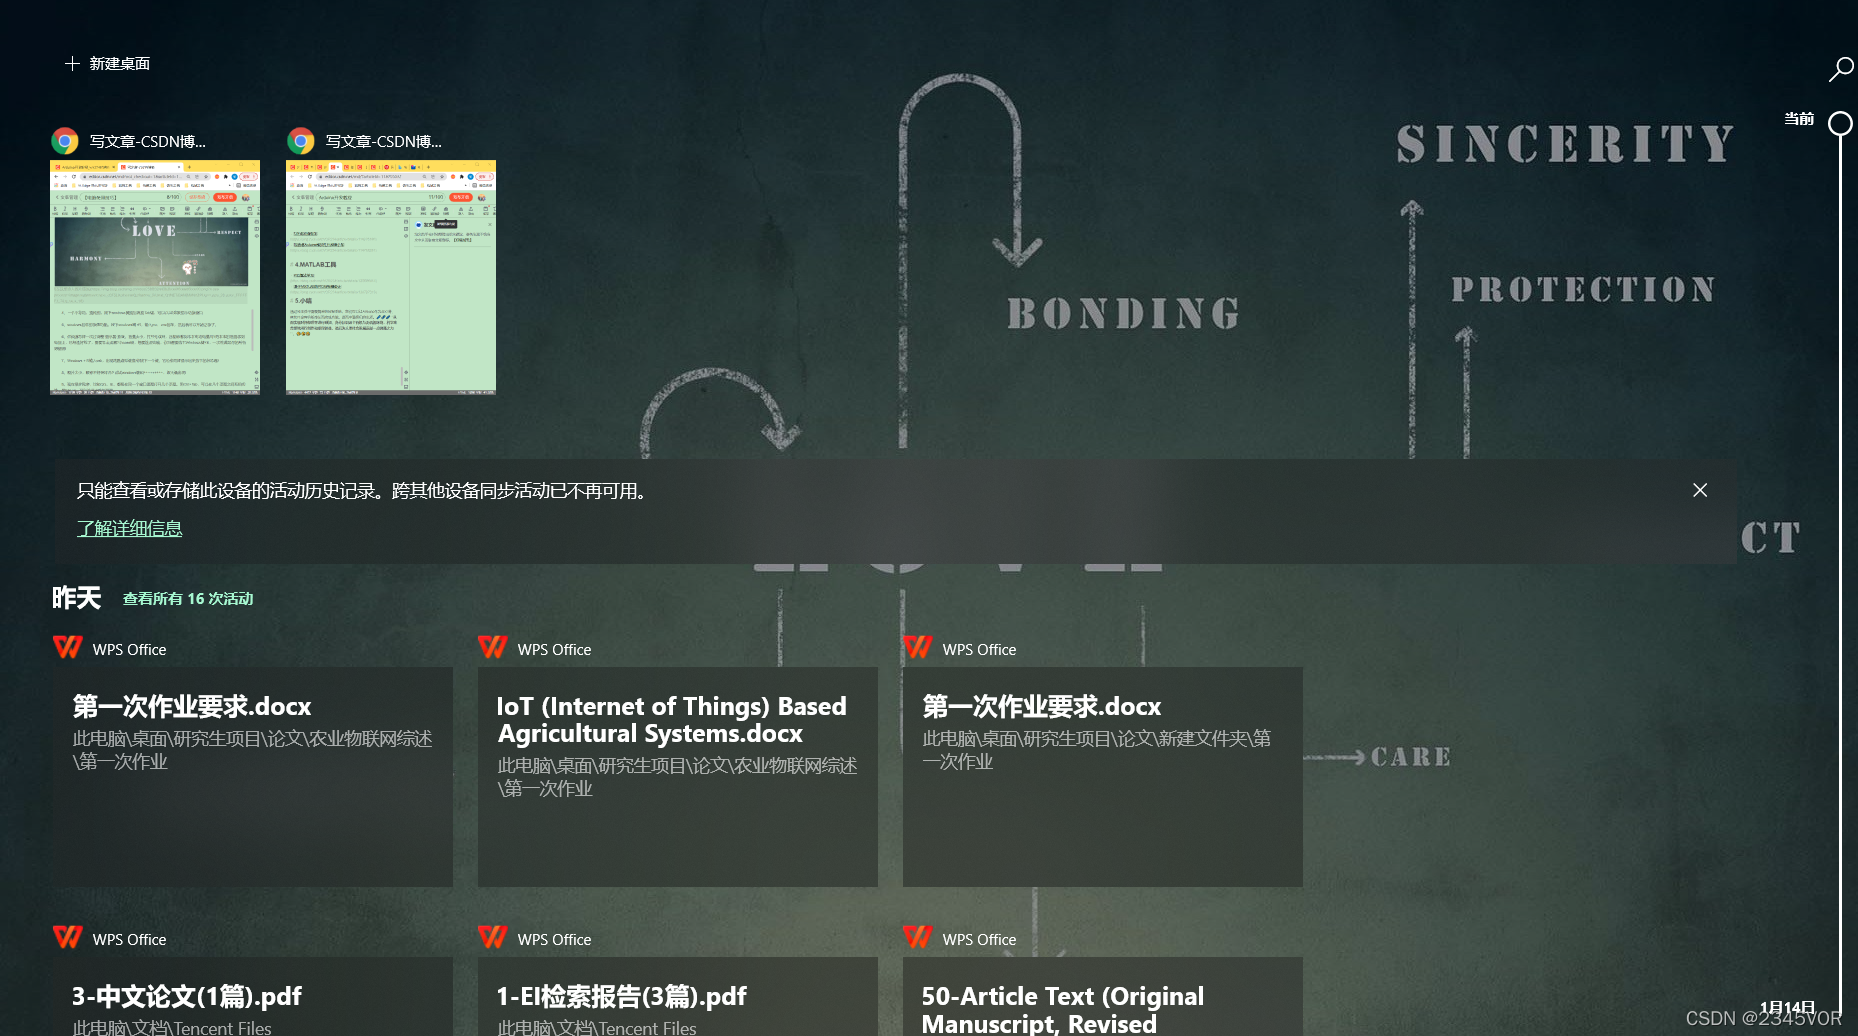The image size is (1858, 1036).
Task: Click the Chrome icon on the first 写文章-CSDN thumbnail
Action: point(65,141)
